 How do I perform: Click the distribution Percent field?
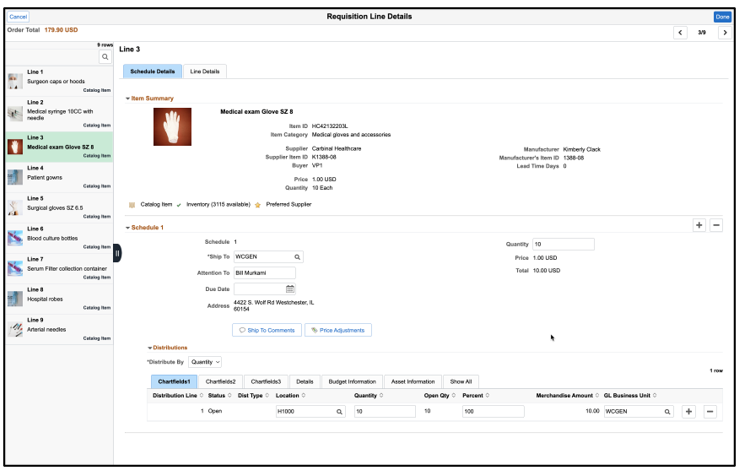pos(493,412)
